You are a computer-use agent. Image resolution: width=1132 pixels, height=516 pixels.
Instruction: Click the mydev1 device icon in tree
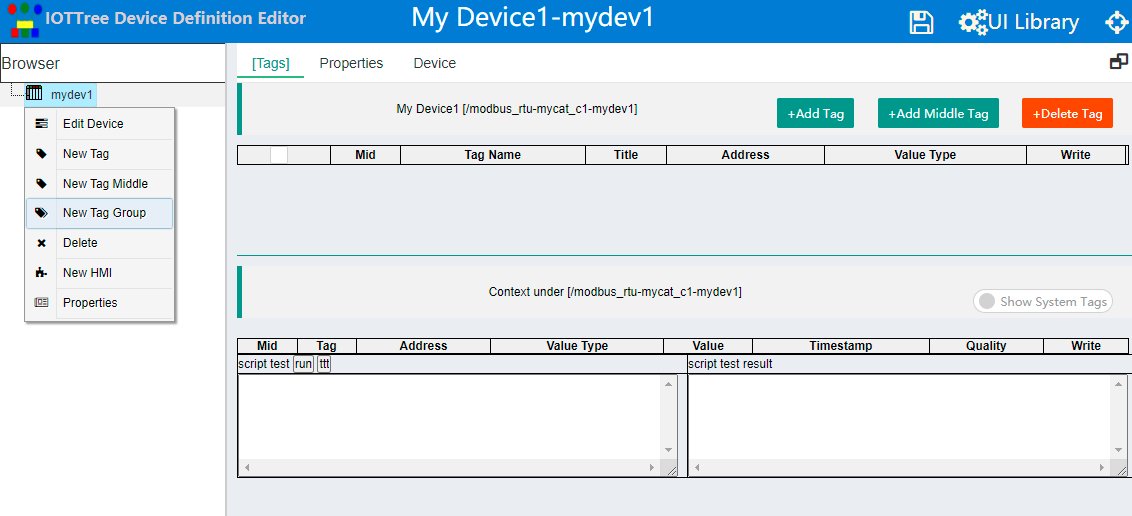point(34,93)
